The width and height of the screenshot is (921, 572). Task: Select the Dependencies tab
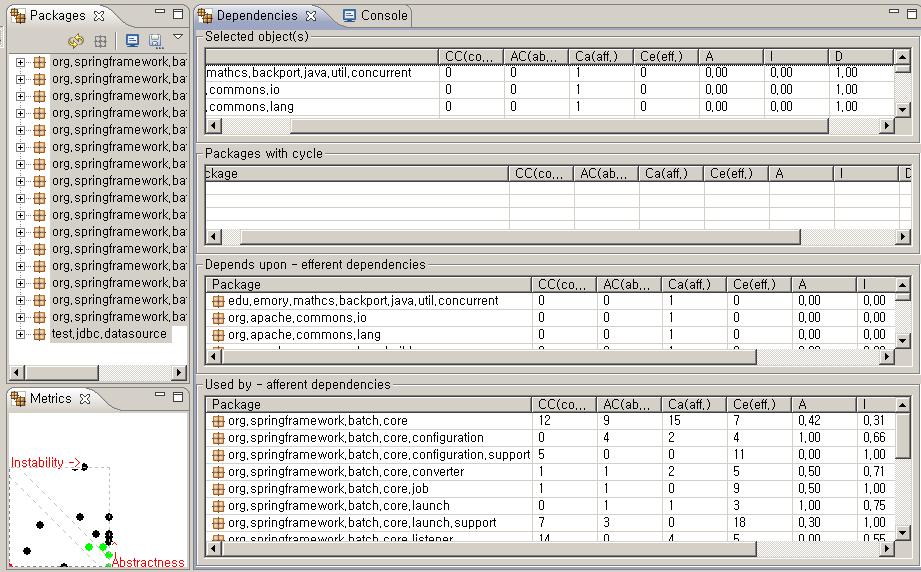tap(257, 15)
